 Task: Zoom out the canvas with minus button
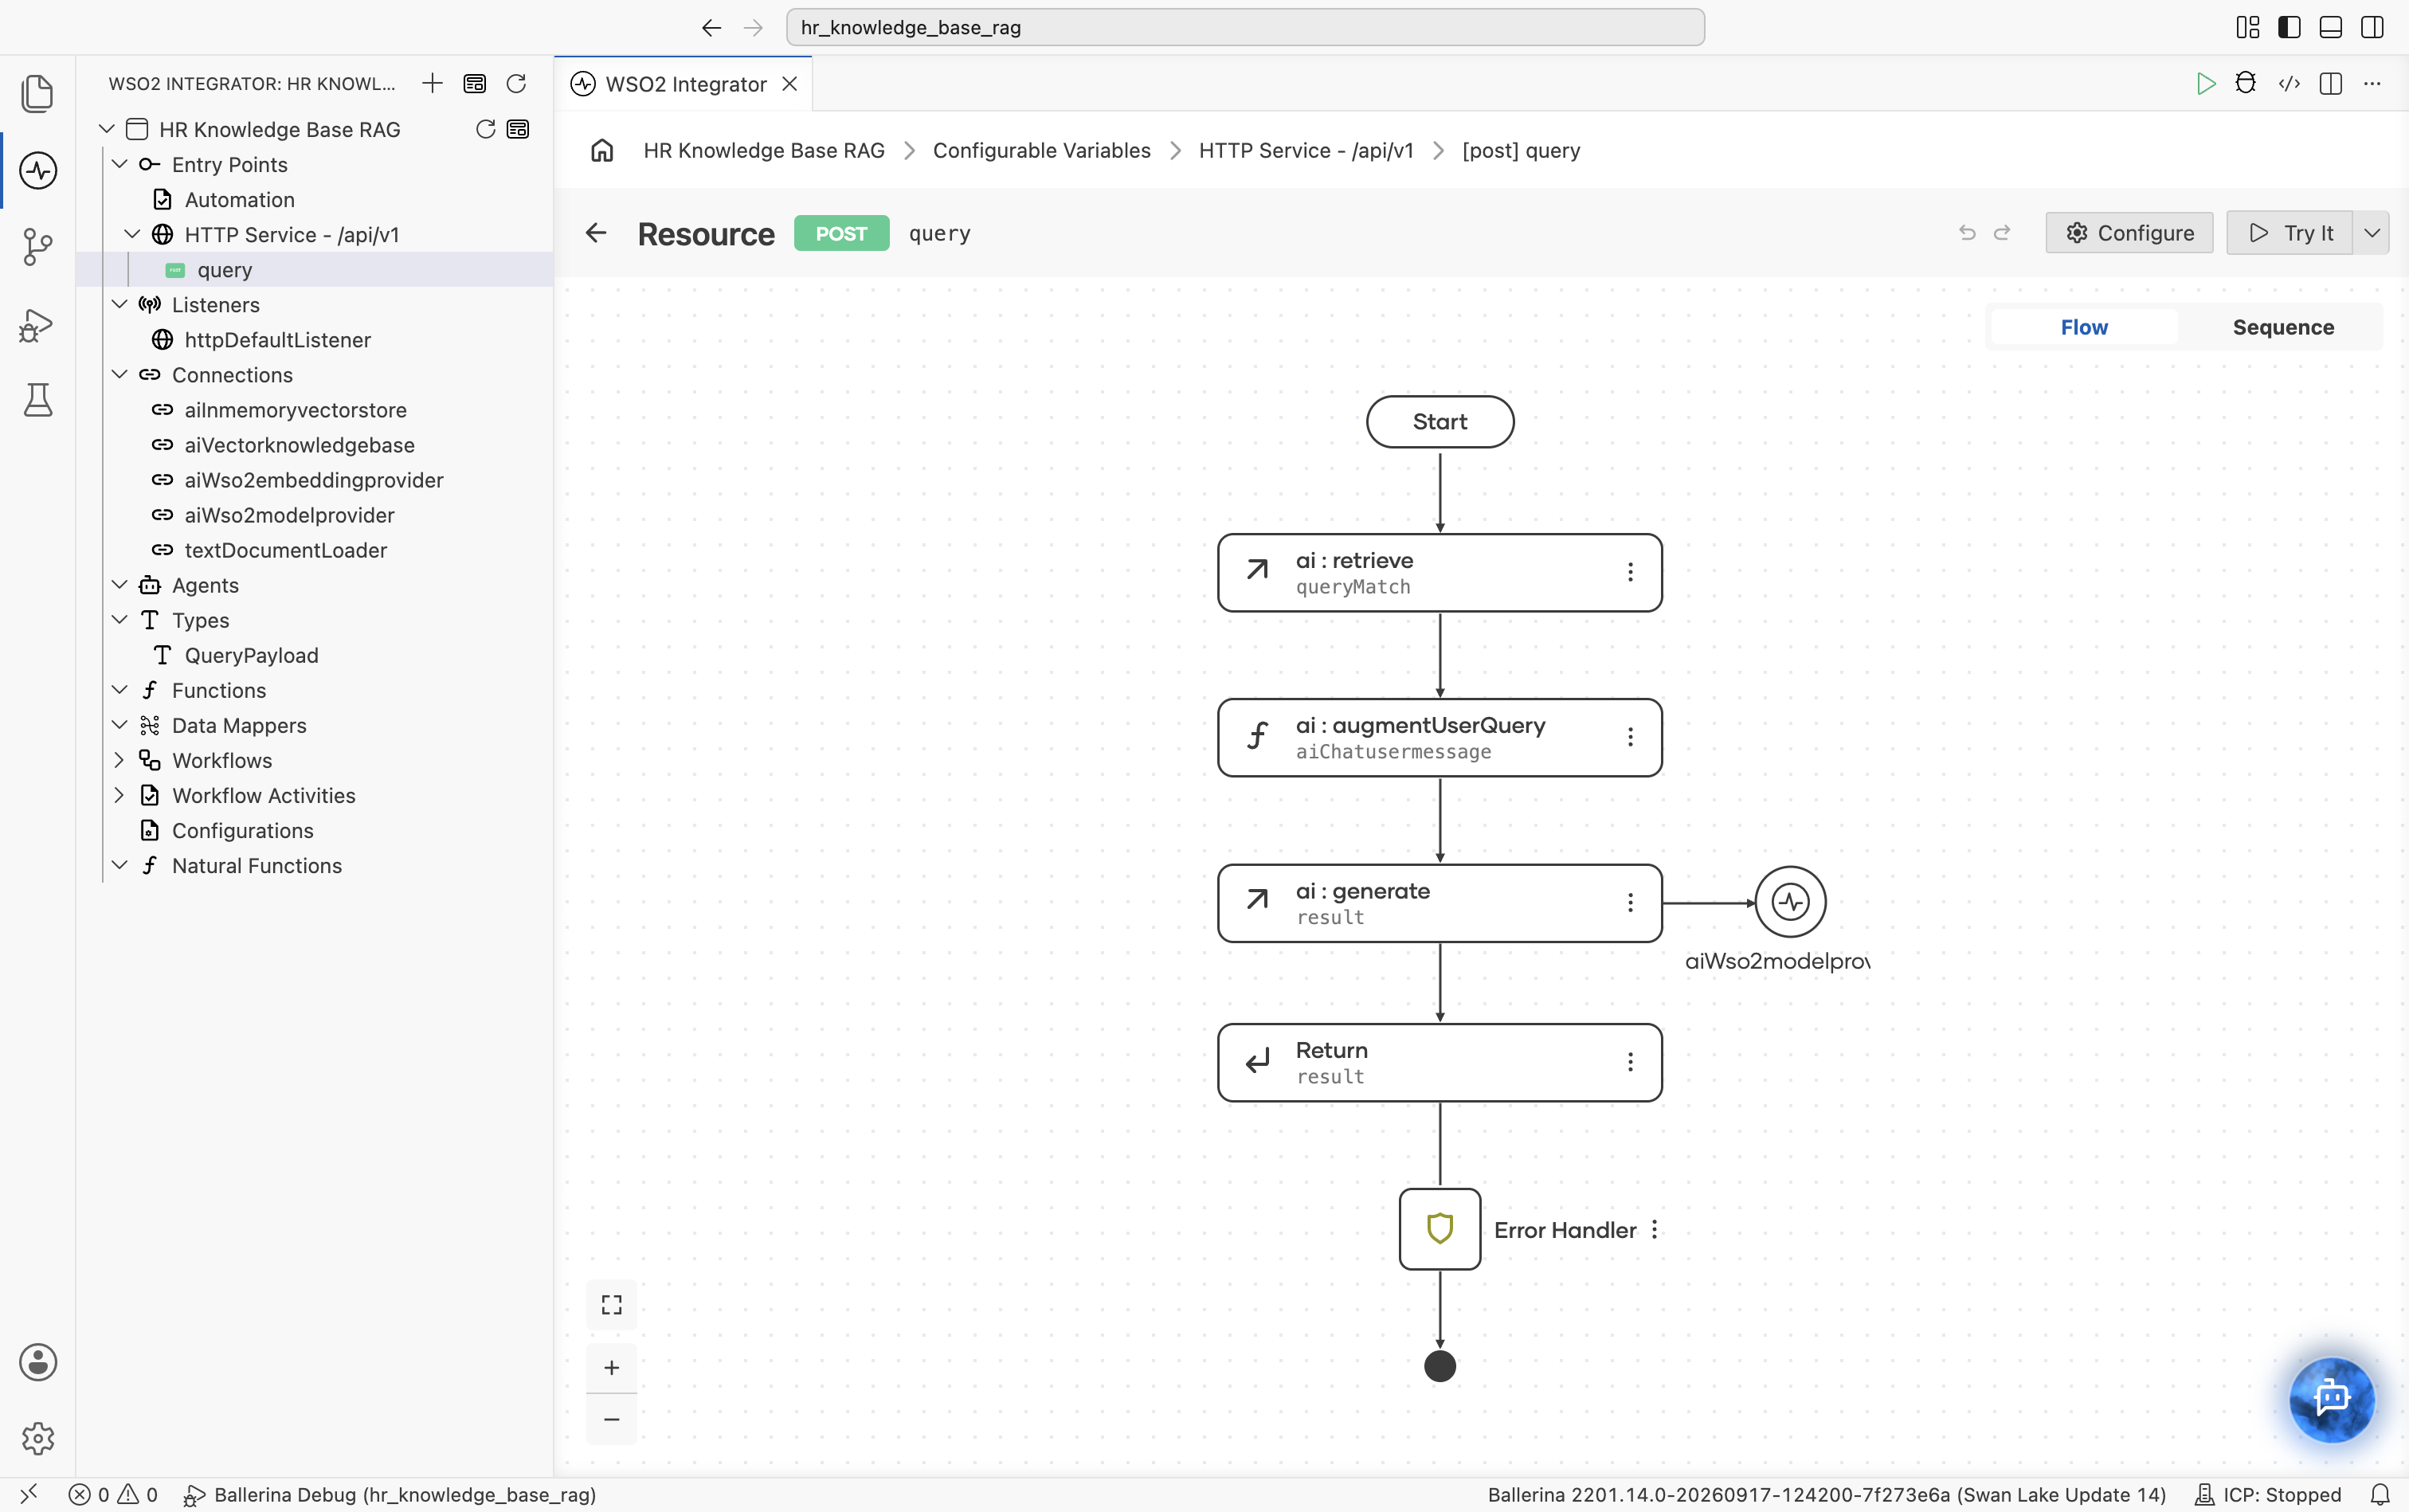click(x=612, y=1419)
